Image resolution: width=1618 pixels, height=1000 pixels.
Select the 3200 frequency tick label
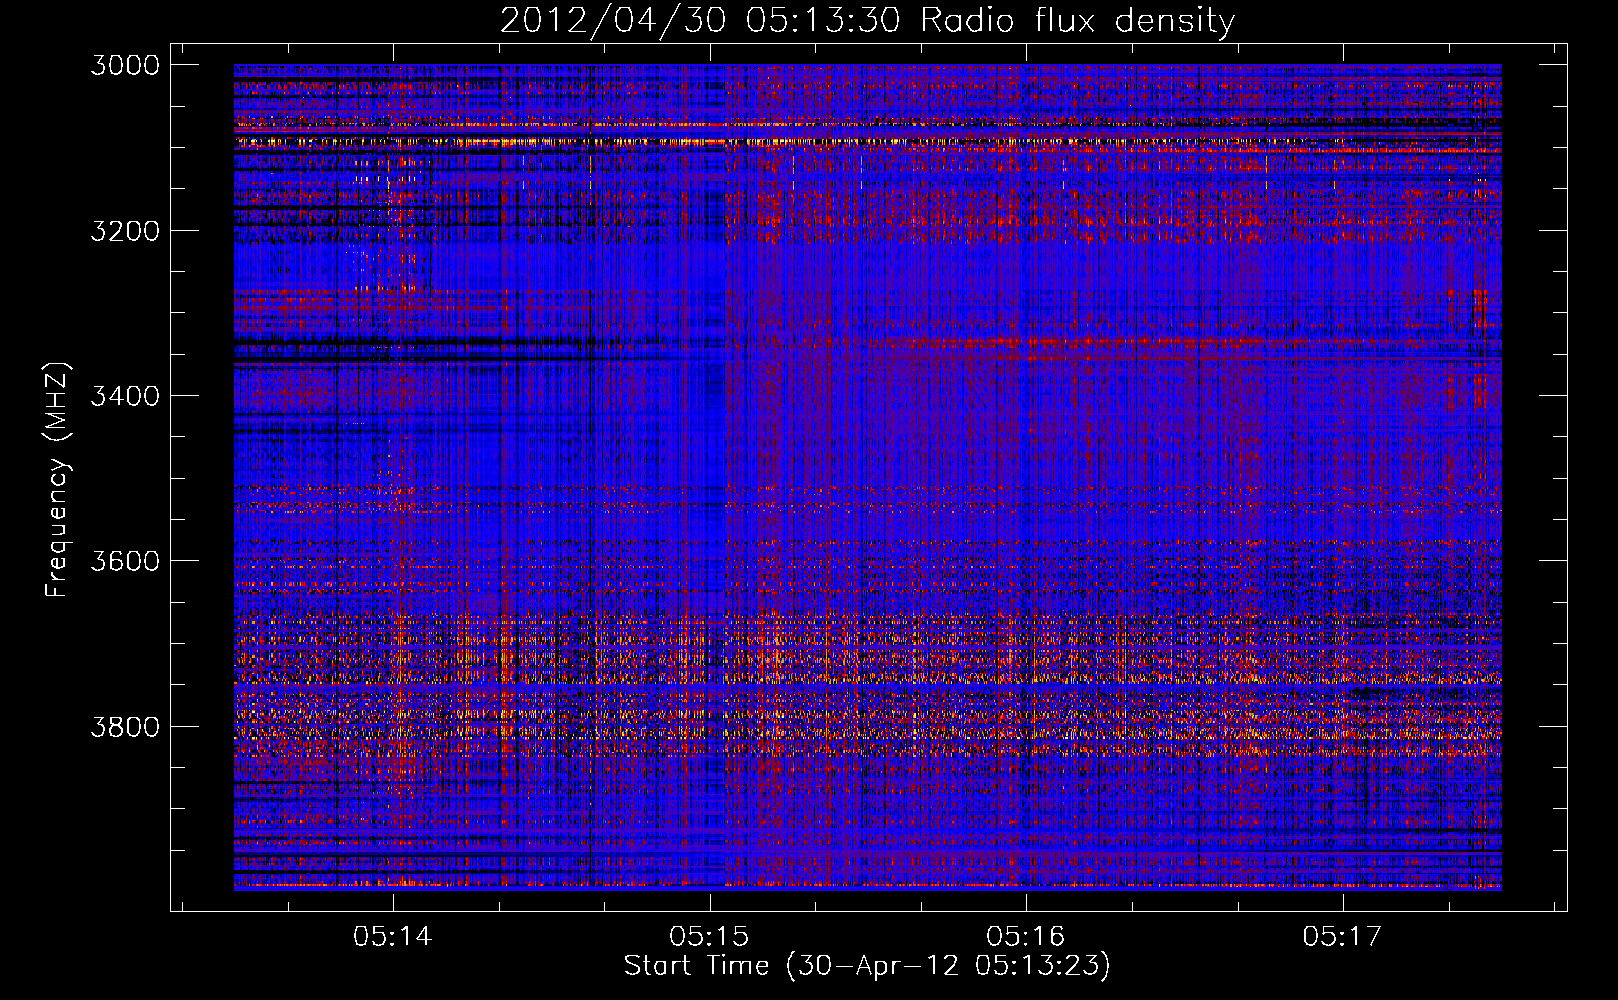pos(125,231)
